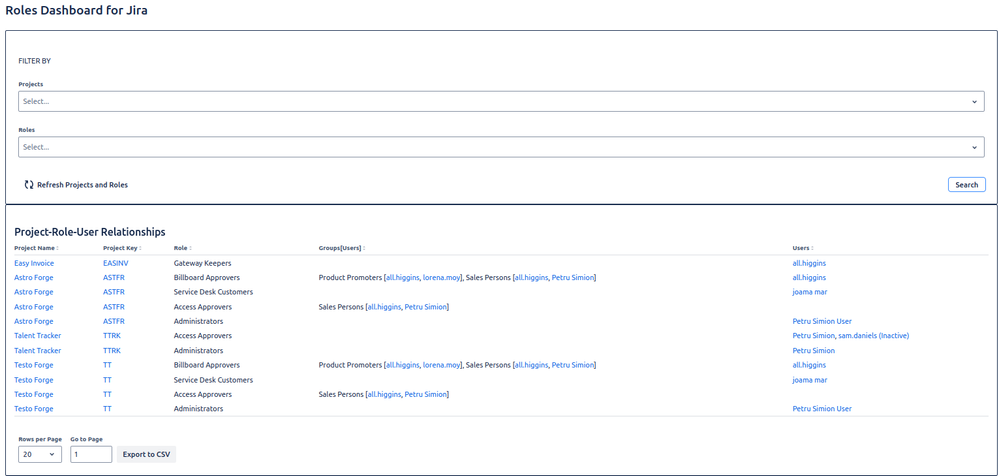
Task: Open the Roles filter dropdown
Action: [x=501, y=147]
